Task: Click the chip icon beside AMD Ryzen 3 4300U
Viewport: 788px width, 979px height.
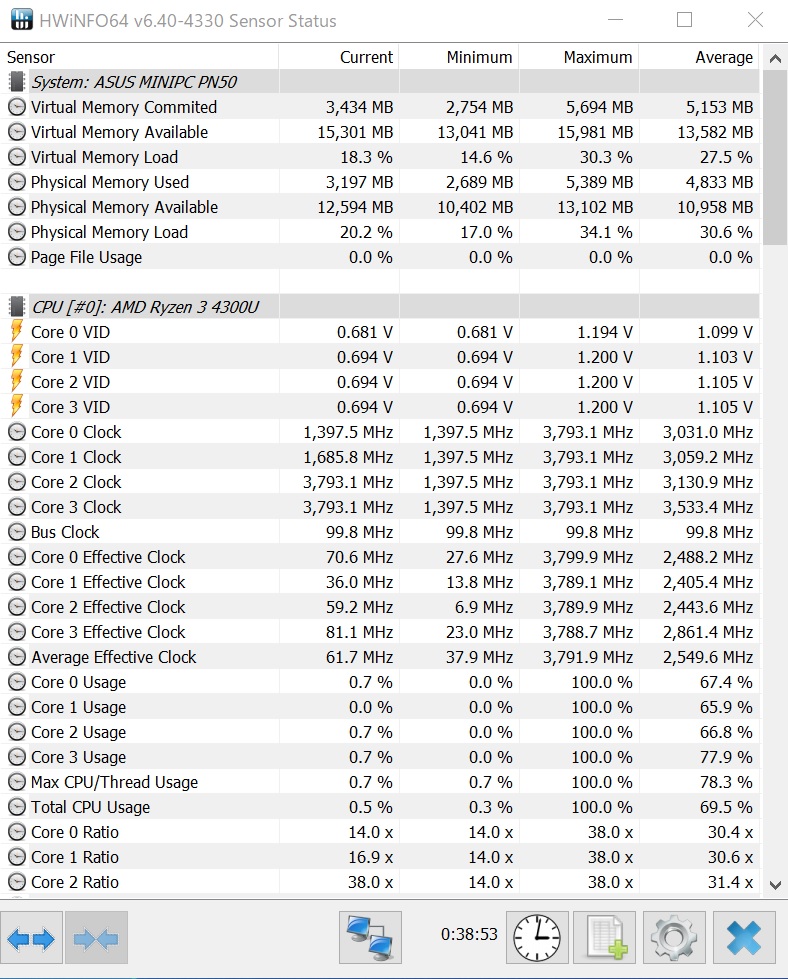Action: (17, 307)
